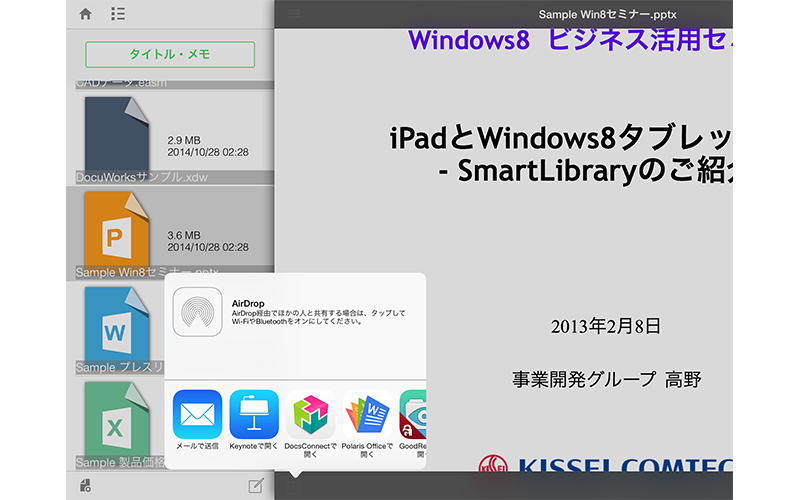Tap the 2013年2月8日 date on slide
The height and width of the screenshot is (500, 800).
[606, 327]
